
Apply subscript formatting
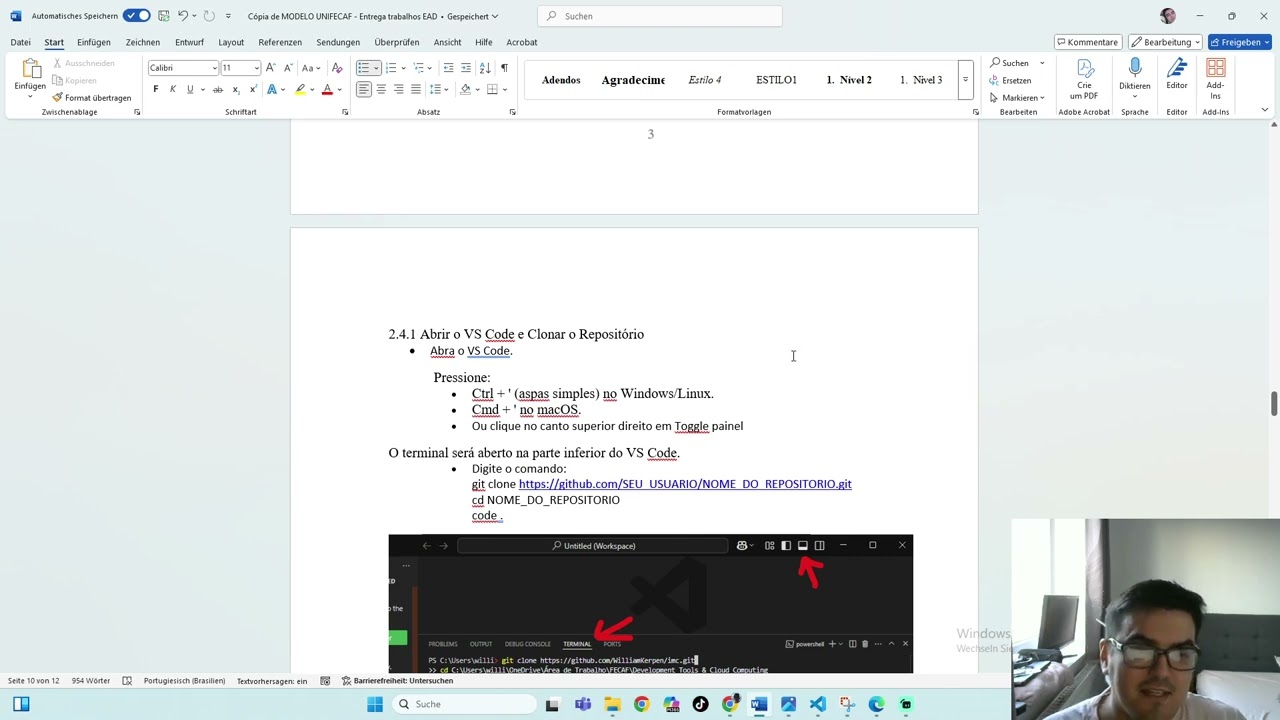pos(236,89)
